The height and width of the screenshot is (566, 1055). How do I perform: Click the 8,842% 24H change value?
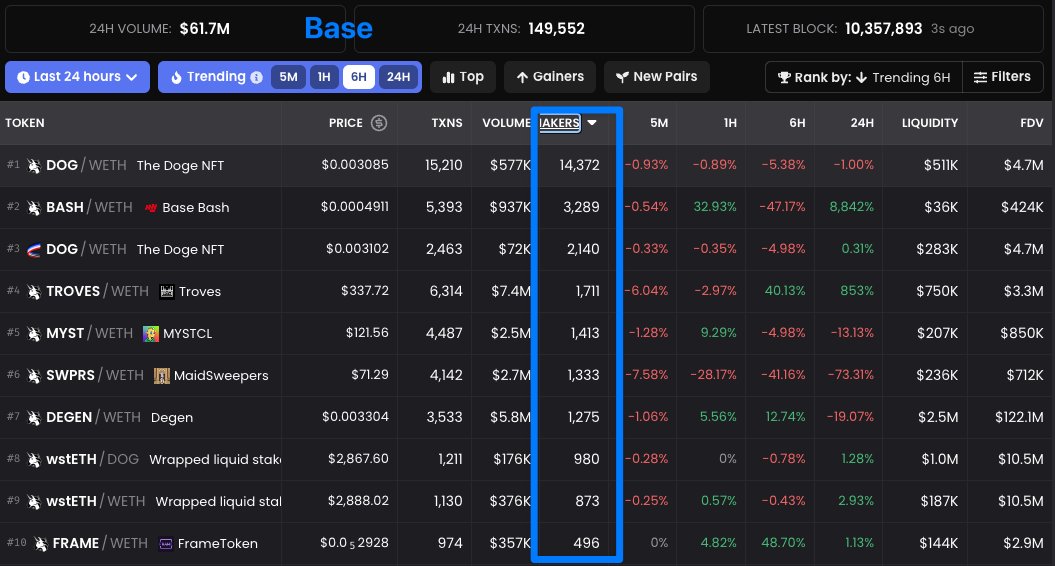(x=851, y=207)
